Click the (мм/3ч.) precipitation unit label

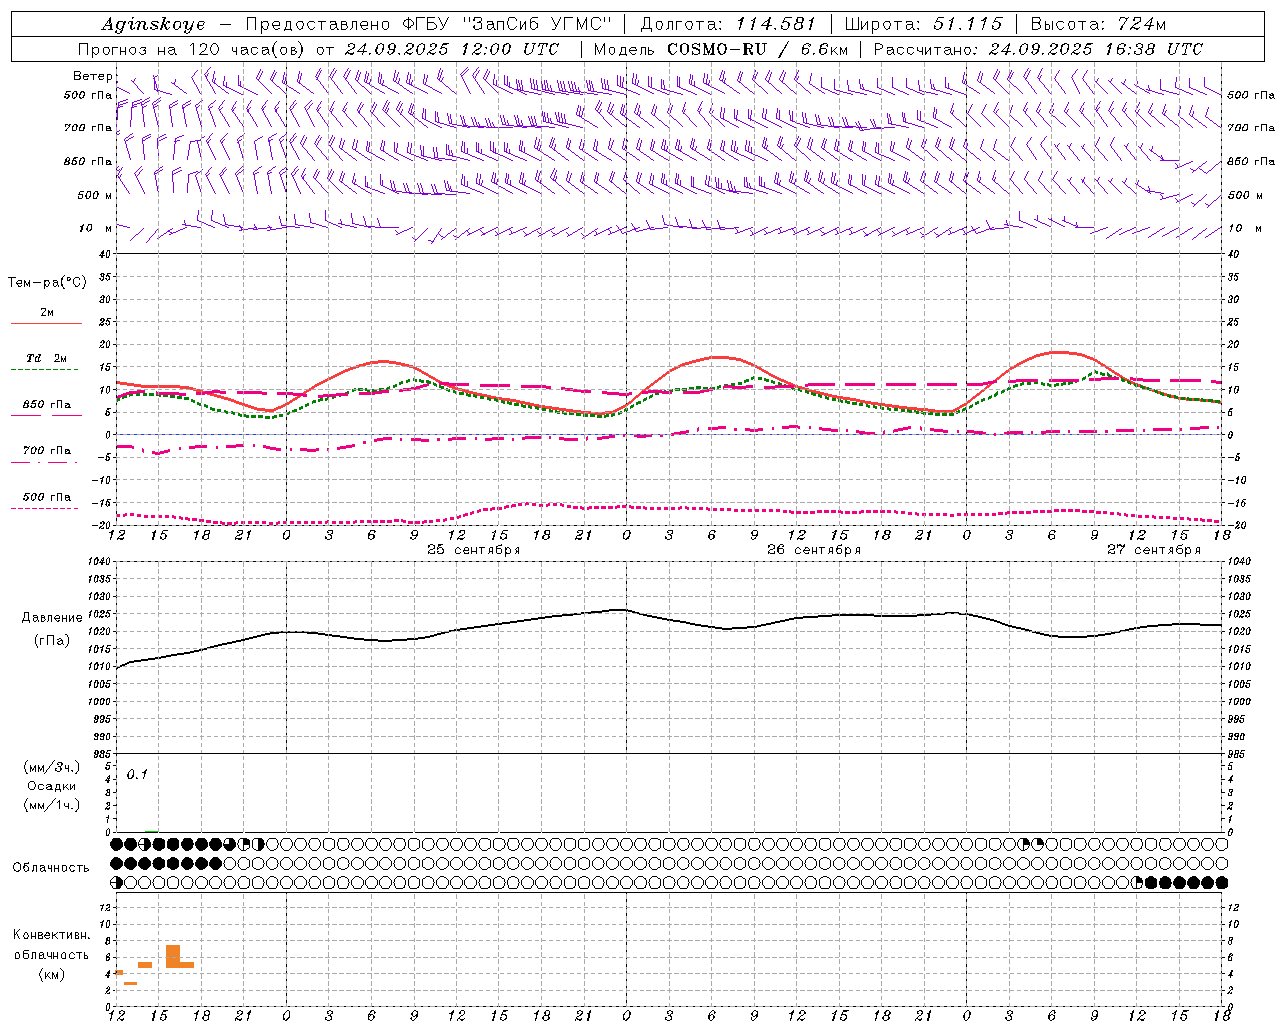[51, 767]
